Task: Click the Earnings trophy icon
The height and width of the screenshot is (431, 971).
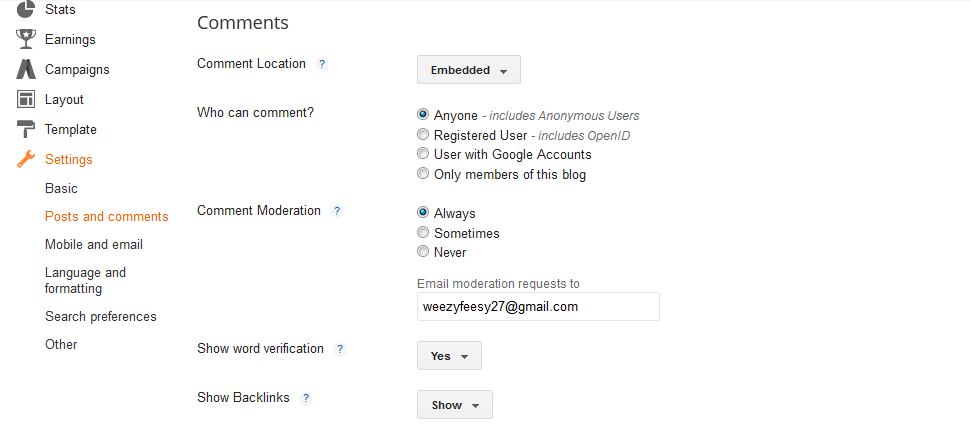Action: 26,39
